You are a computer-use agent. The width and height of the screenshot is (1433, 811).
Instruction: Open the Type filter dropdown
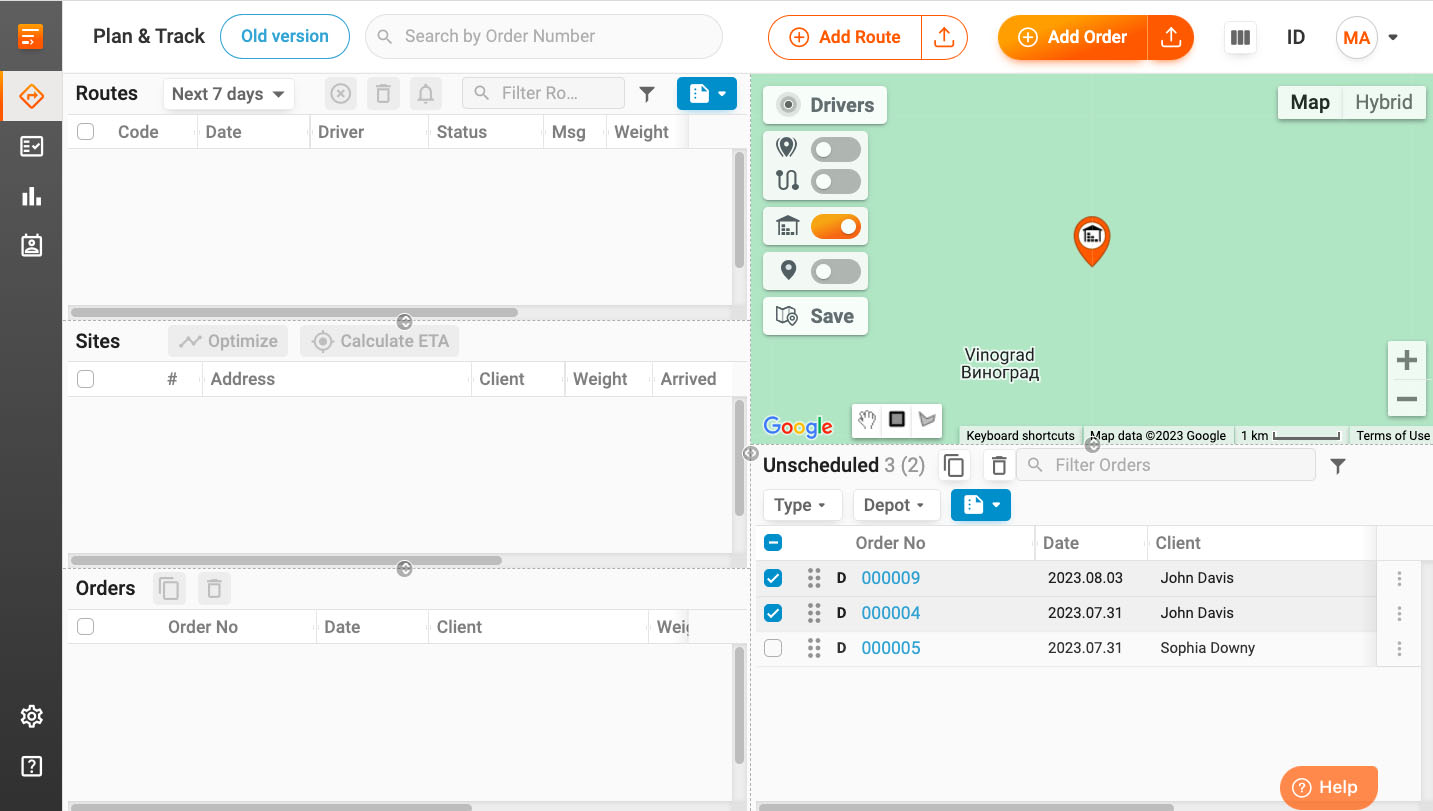(802, 505)
